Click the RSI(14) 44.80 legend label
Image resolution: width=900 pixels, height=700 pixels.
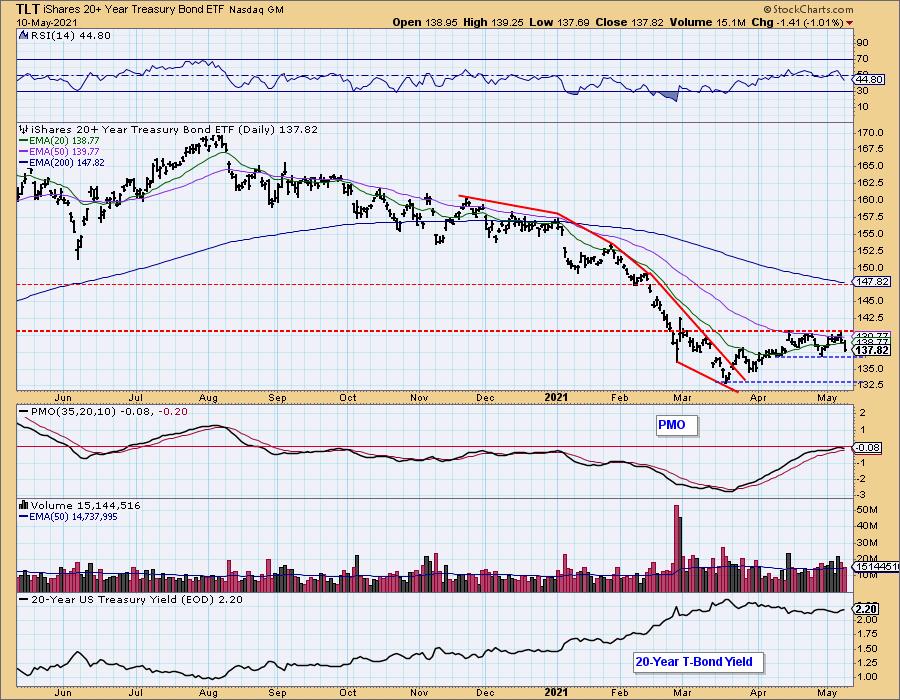click(x=71, y=36)
